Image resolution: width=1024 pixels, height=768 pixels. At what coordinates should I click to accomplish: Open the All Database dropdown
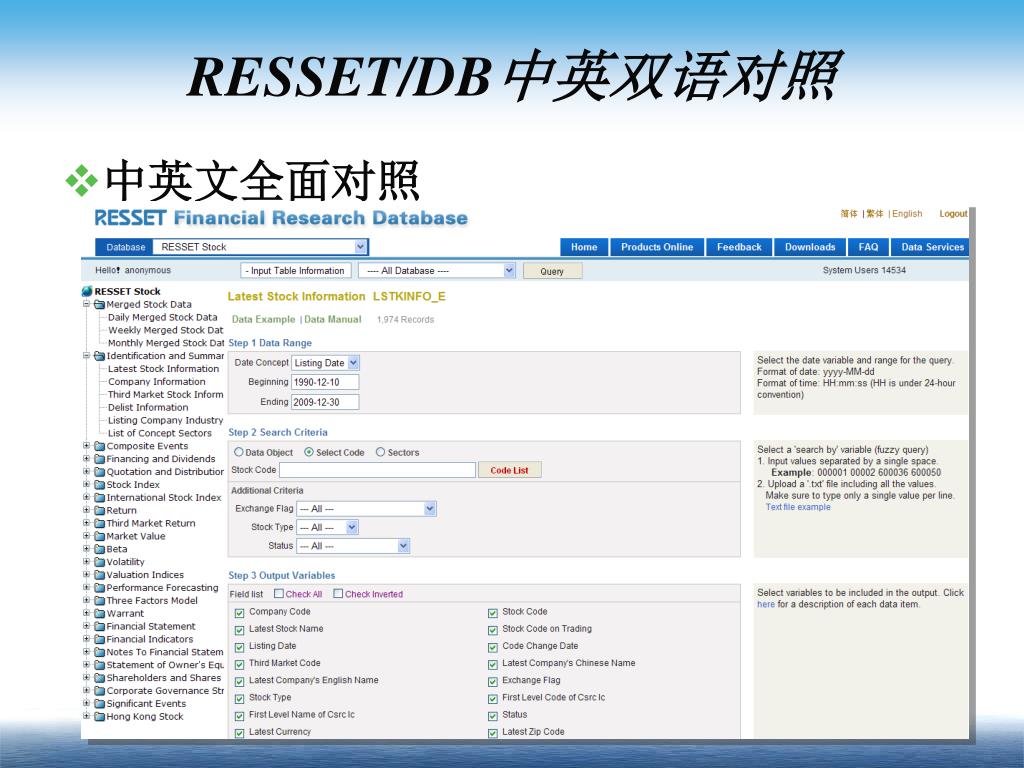(x=509, y=270)
